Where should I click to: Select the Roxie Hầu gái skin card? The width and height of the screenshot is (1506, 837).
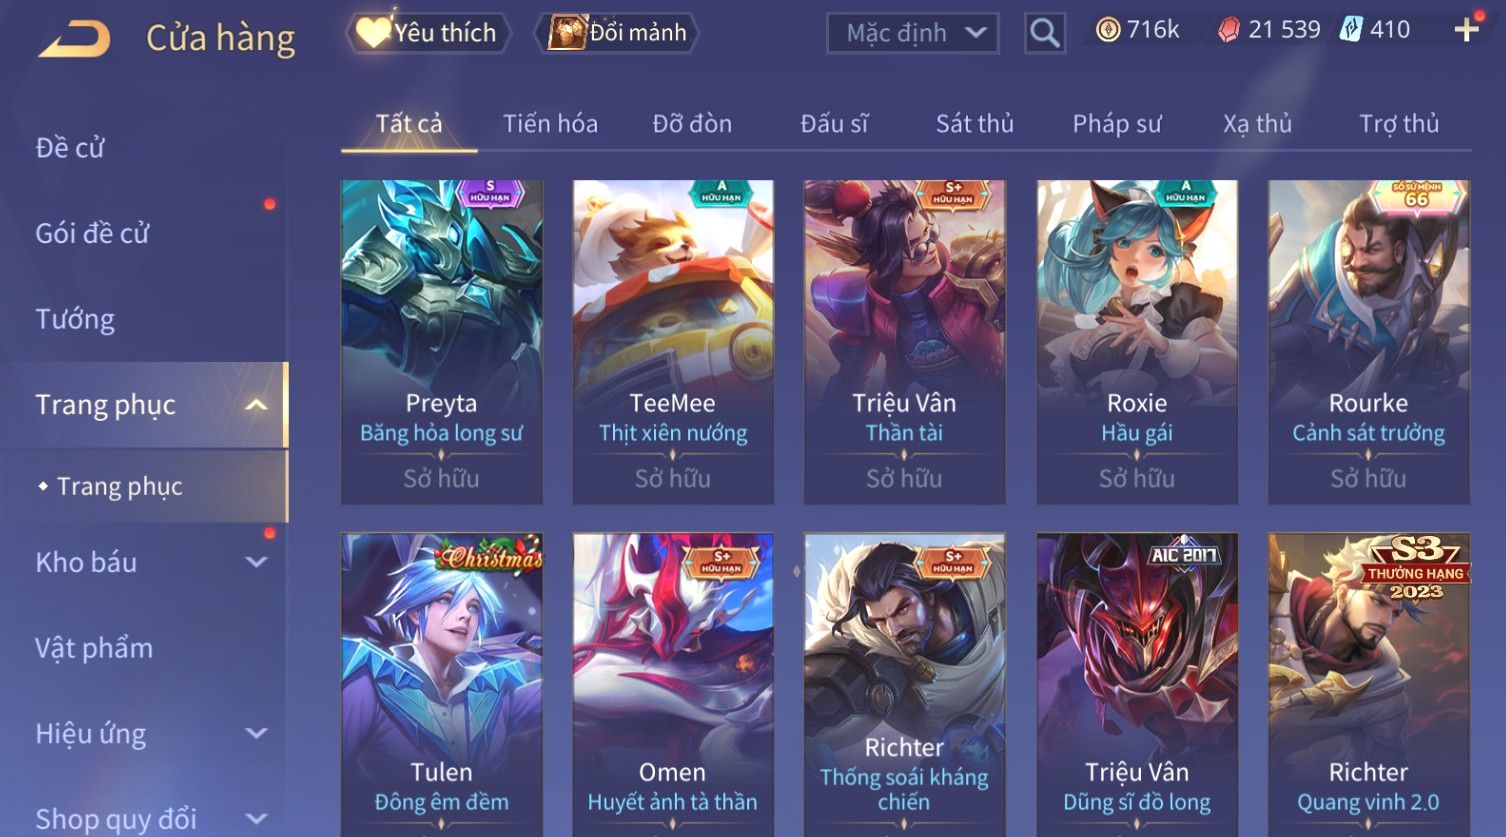(1137, 342)
